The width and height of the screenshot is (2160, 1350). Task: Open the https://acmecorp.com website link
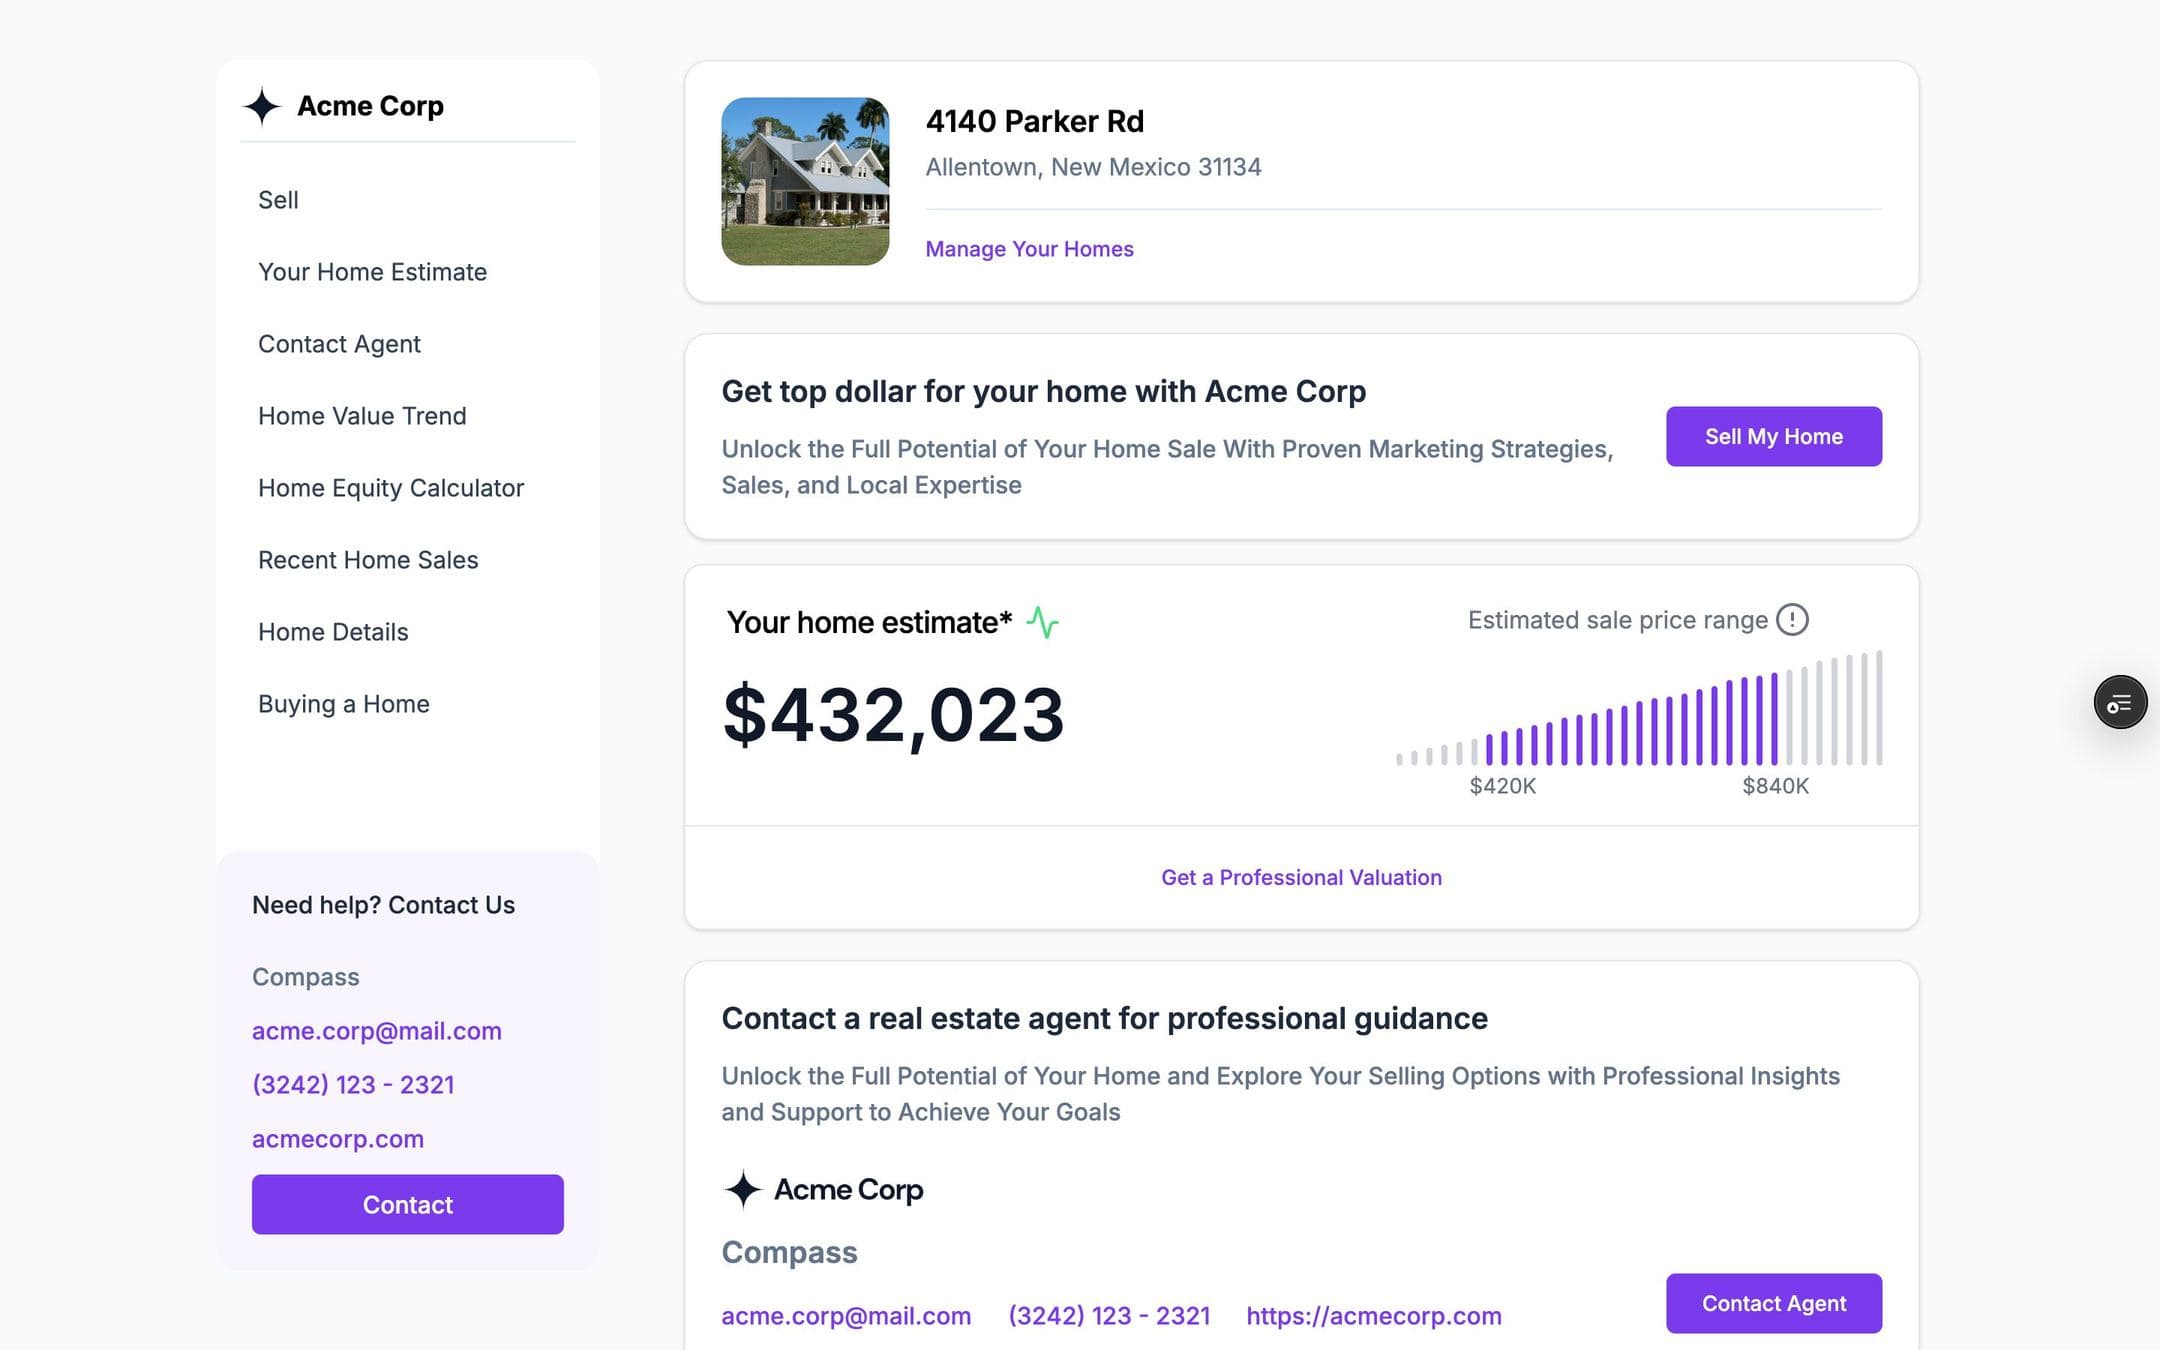click(x=1373, y=1316)
